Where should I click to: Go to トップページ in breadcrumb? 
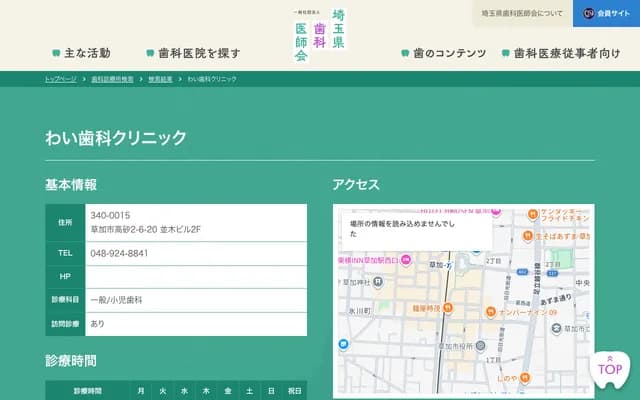click(x=60, y=78)
